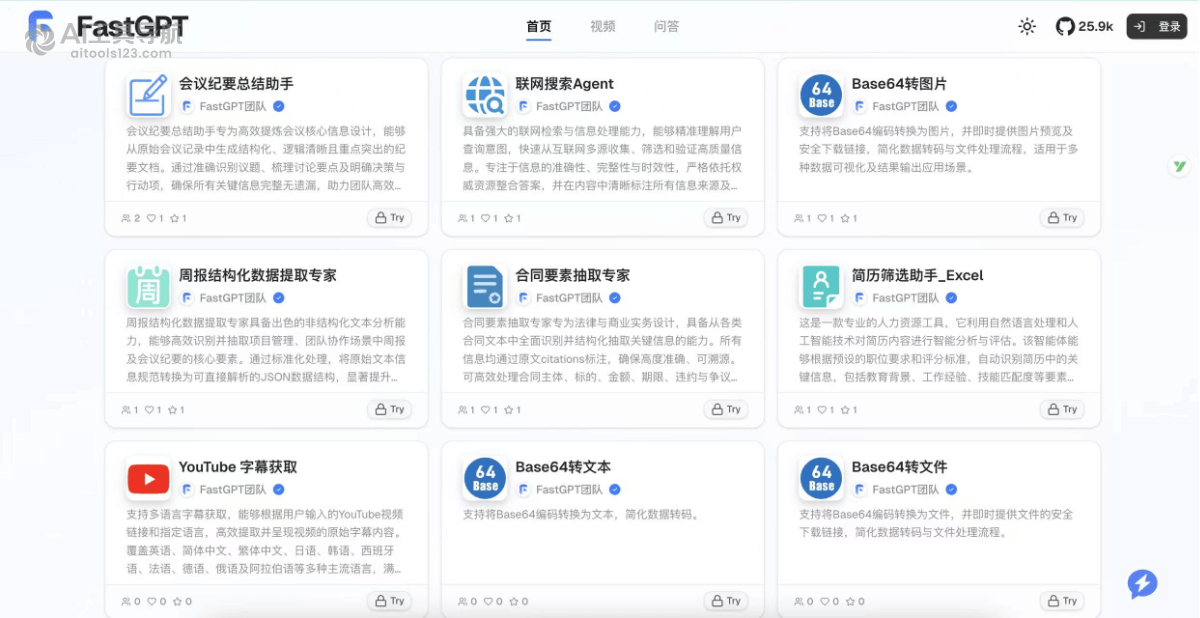Like the Base64转文件 card heart icon
The width and height of the screenshot is (1200, 618).
825,602
